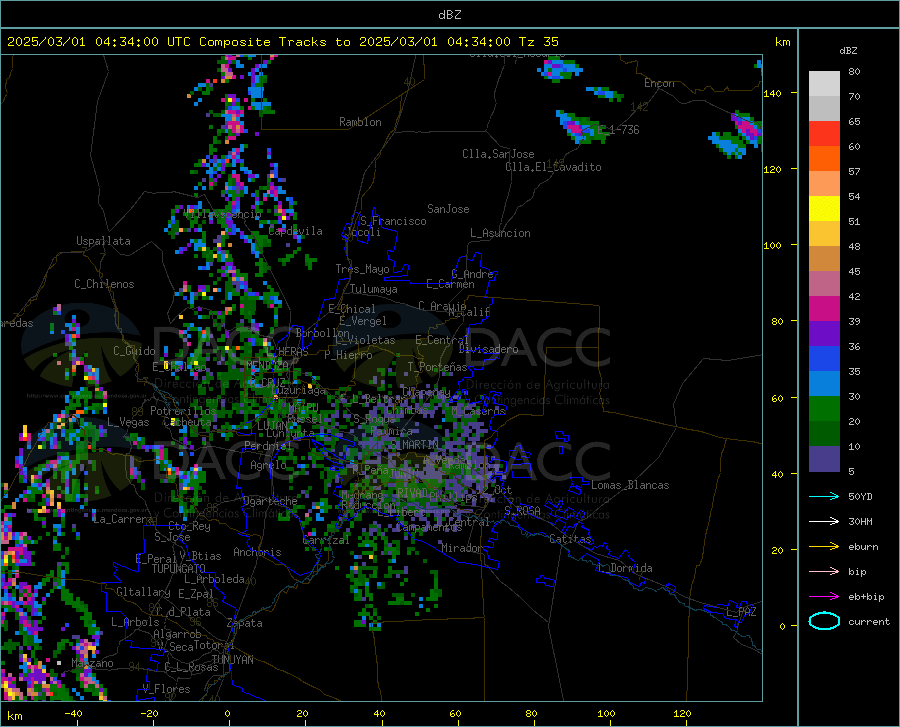The width and height of the screenshot is (900, 727).
Task: Click the white 30HM arrow legend icon
Action: pyautogui.click(x=824, y=522)
